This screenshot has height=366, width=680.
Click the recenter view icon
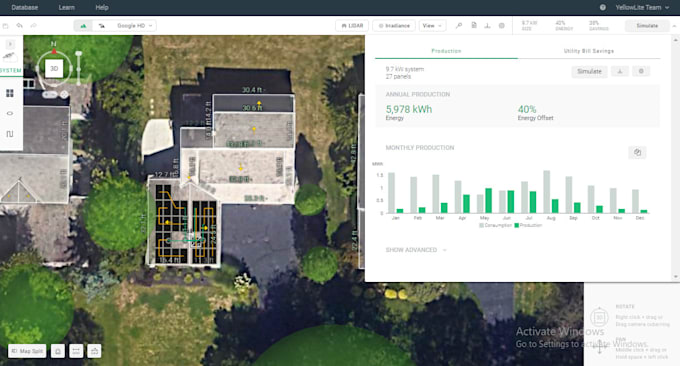tap(64, 94)
